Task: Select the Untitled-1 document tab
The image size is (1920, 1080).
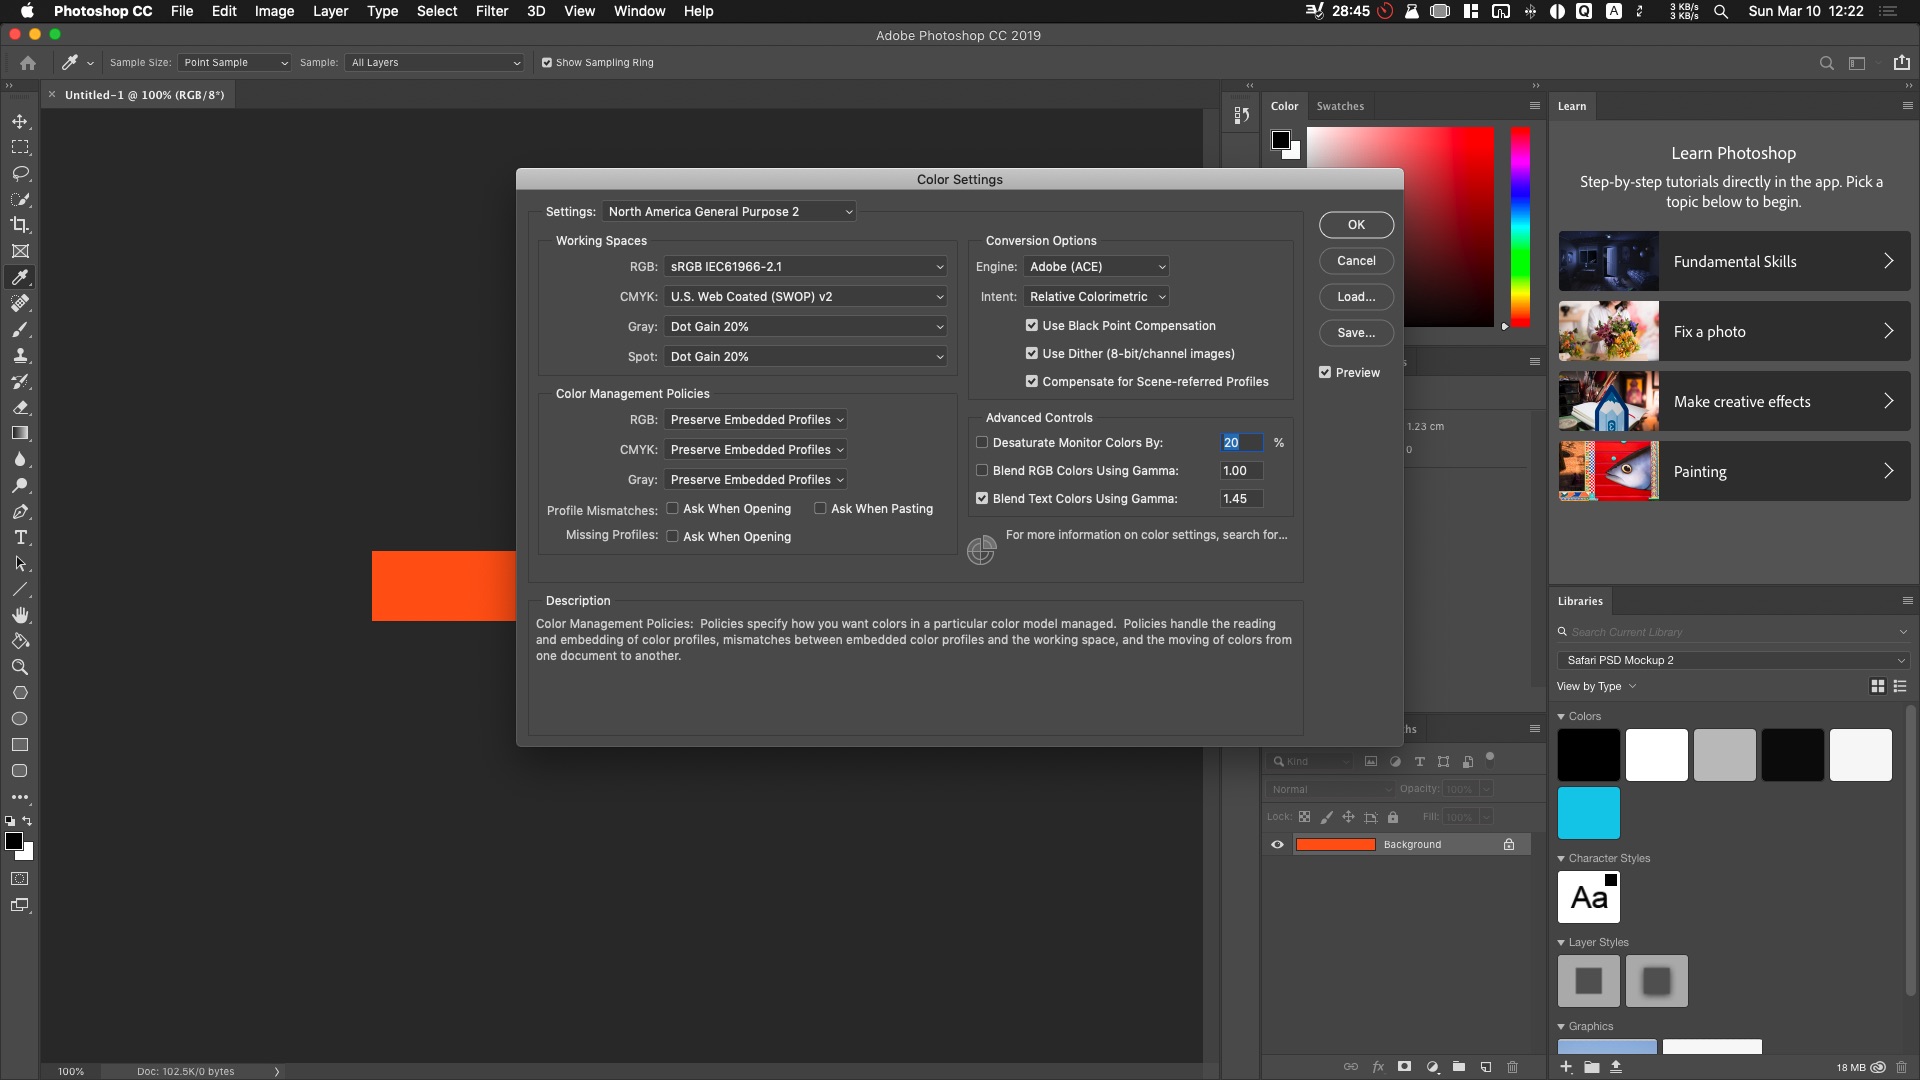Action: (144, 95)
